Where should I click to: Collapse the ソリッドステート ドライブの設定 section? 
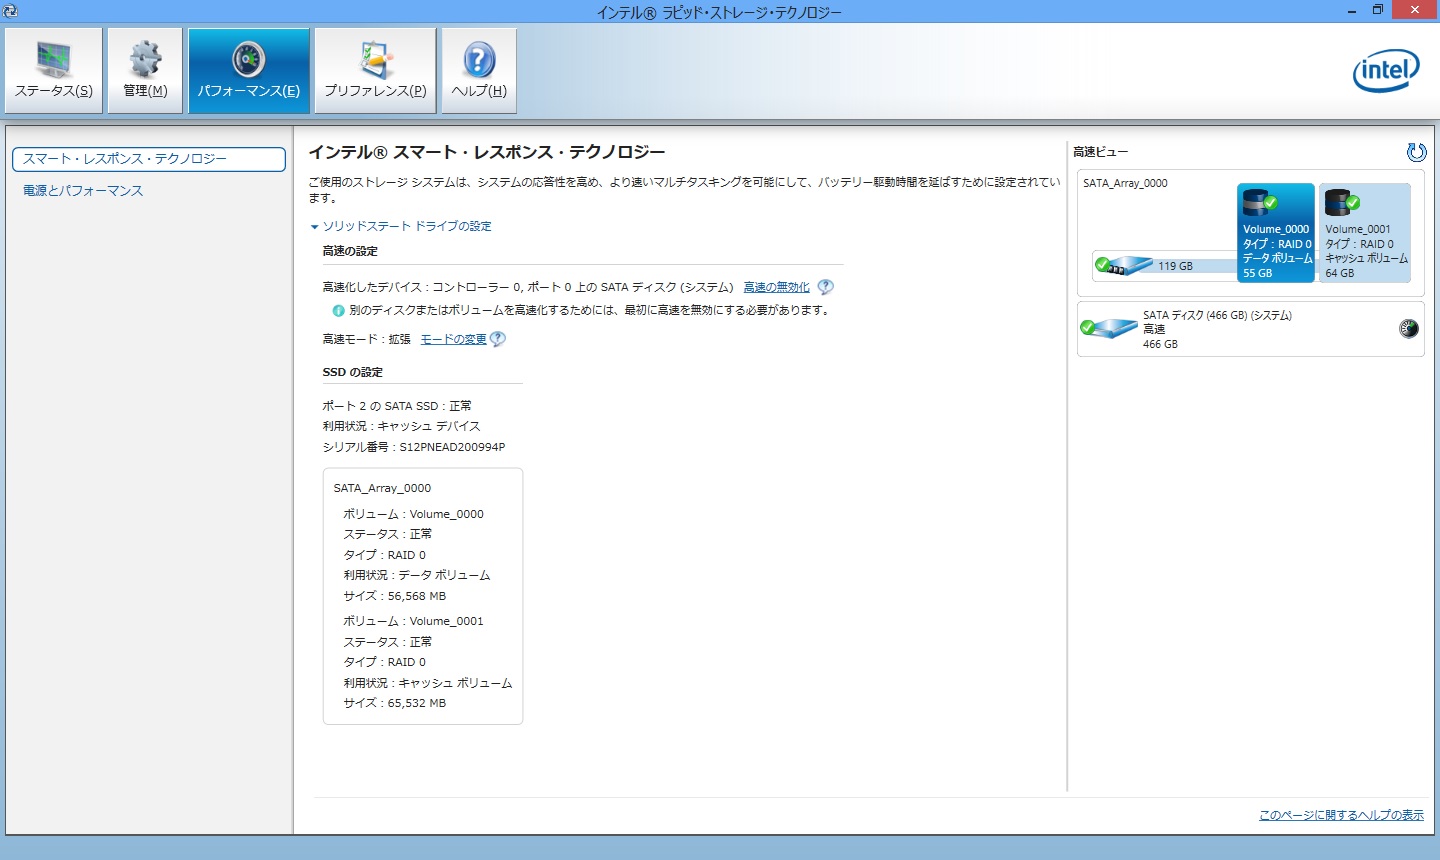(x=315, y=227)
